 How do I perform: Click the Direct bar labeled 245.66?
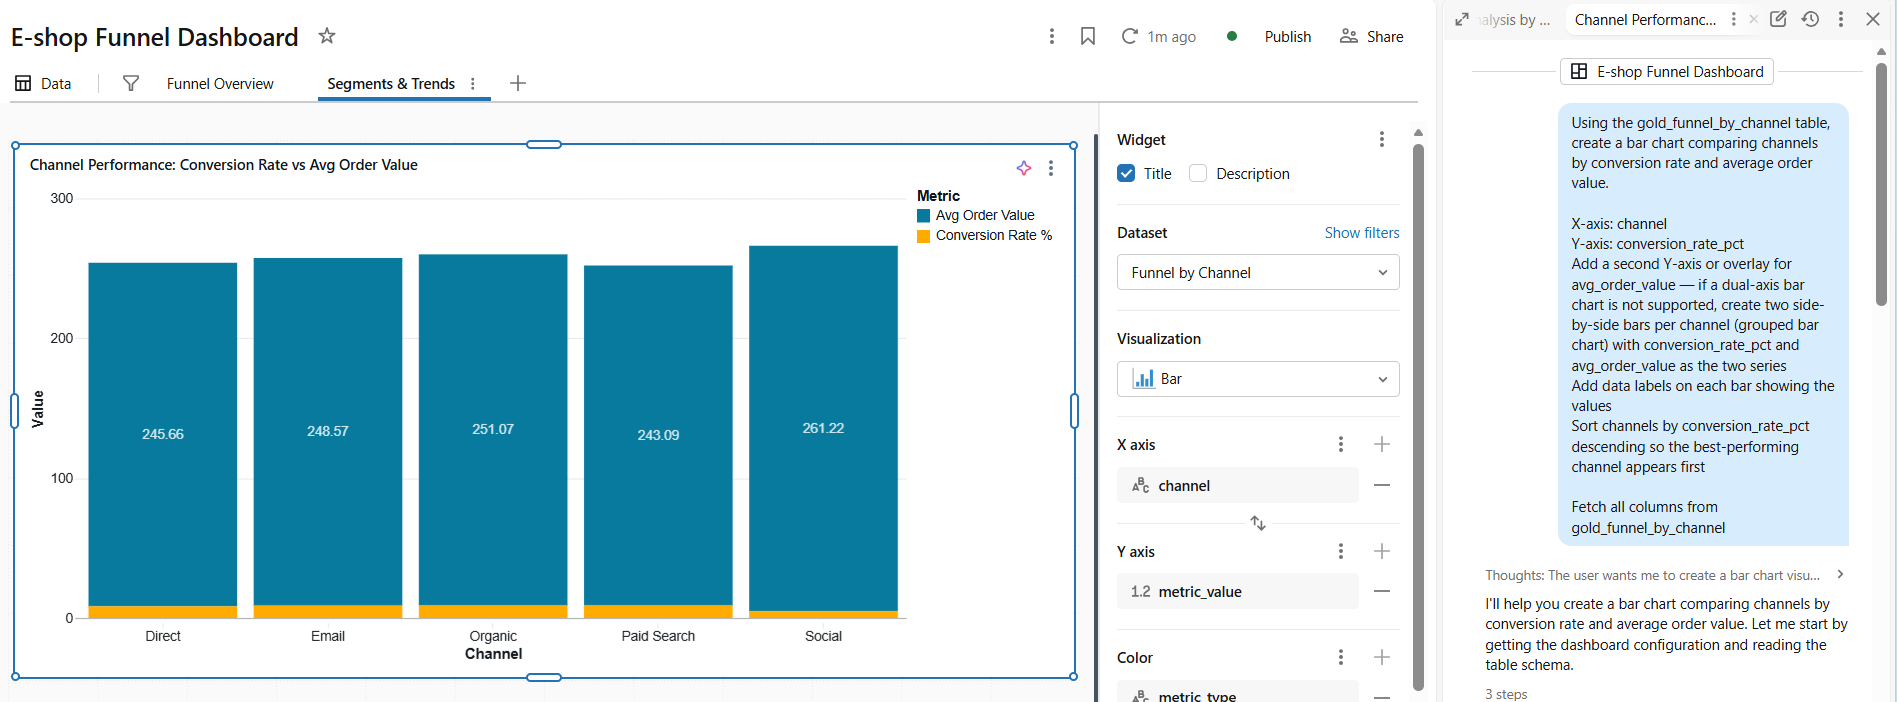[163, 434]
